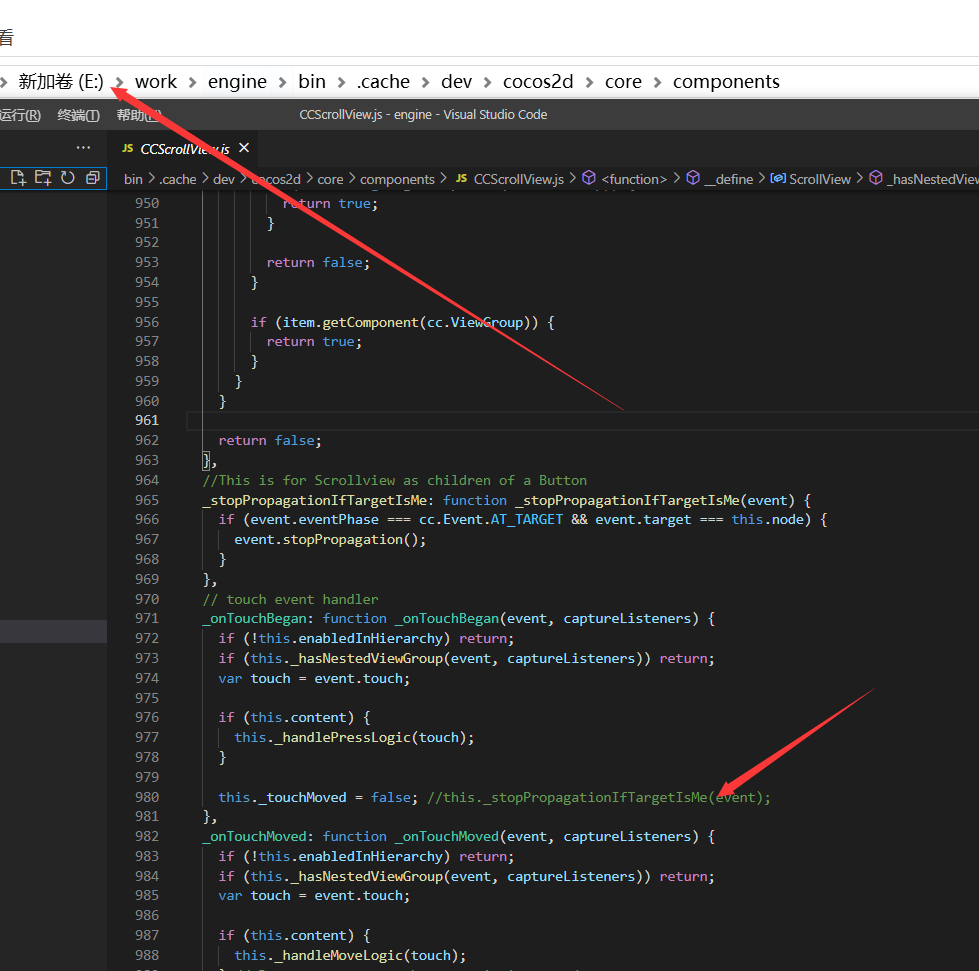Click line number 971 in the gutter
Image resolution: width=979 pixels, height=971 pixels.
point(147,618)
